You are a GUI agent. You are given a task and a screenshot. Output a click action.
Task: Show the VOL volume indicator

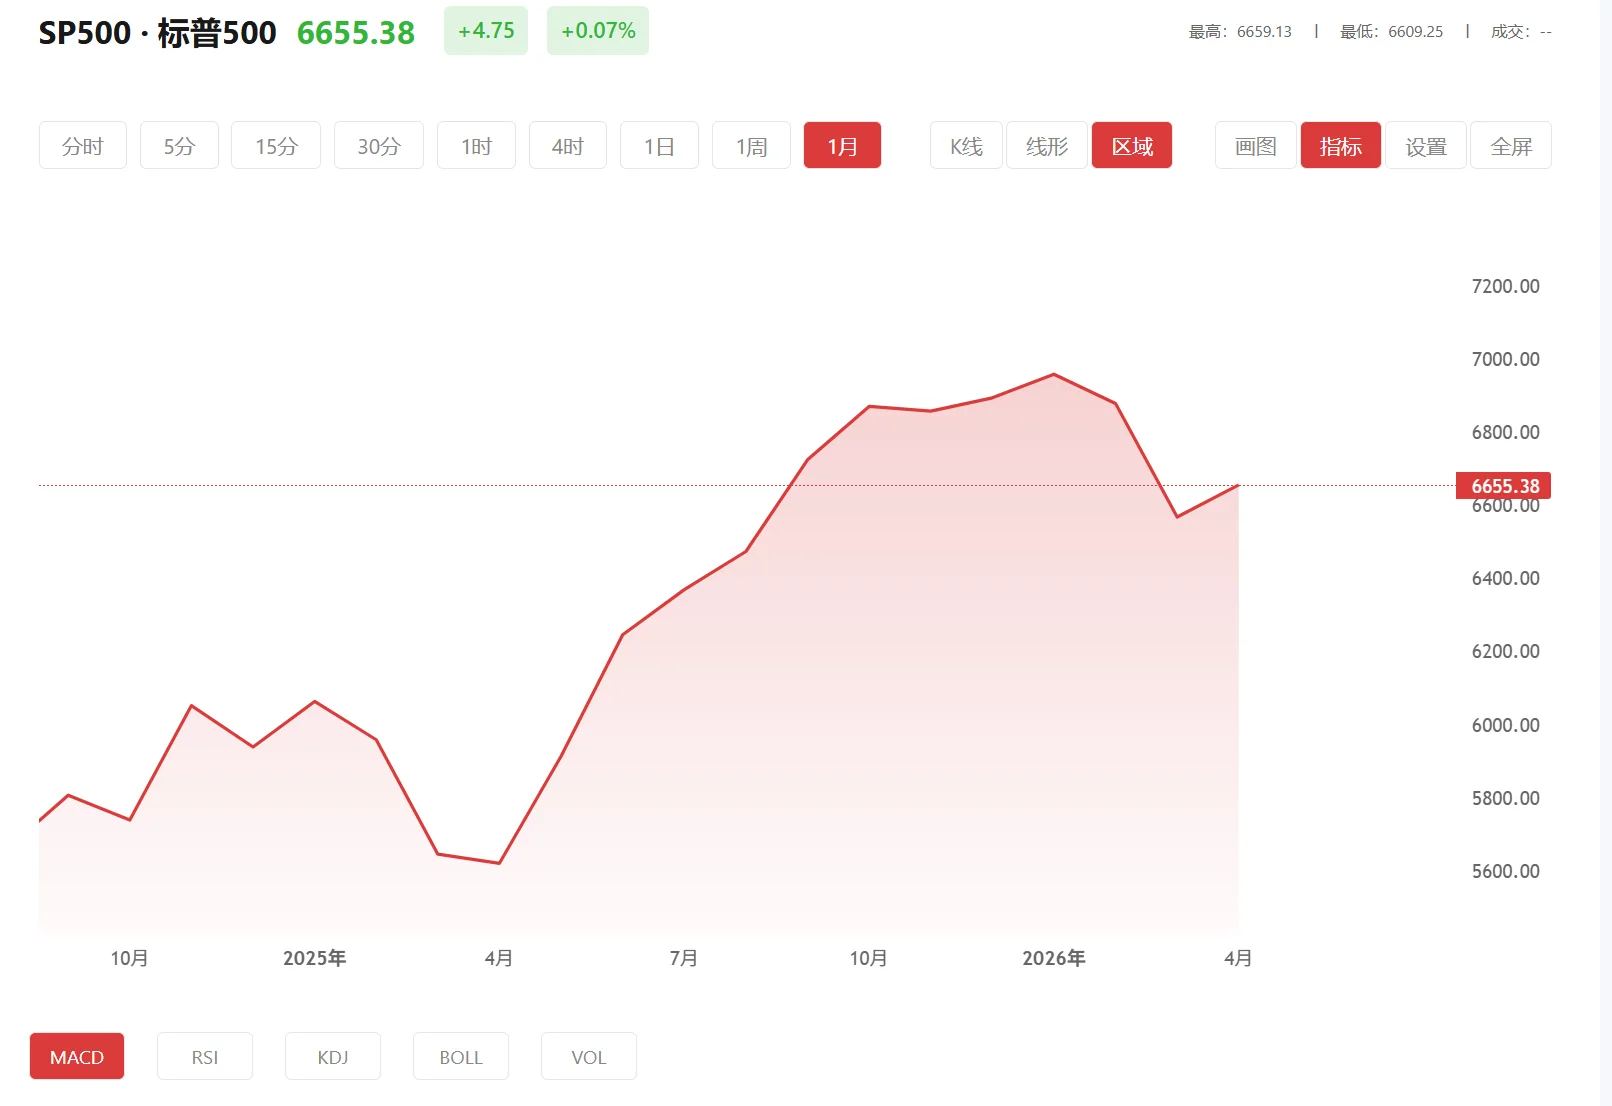(589, 1056)
